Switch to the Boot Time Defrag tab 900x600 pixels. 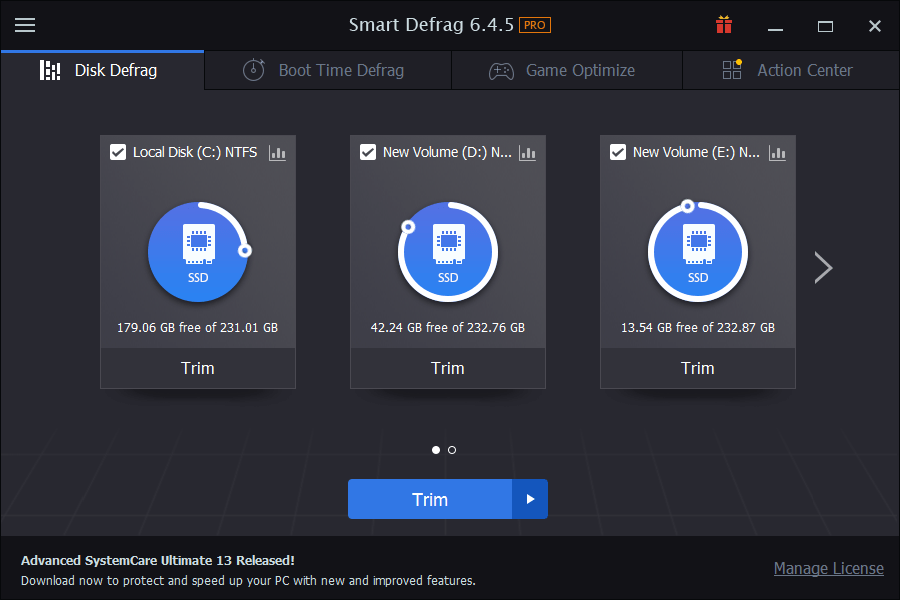tap(327, 70)
